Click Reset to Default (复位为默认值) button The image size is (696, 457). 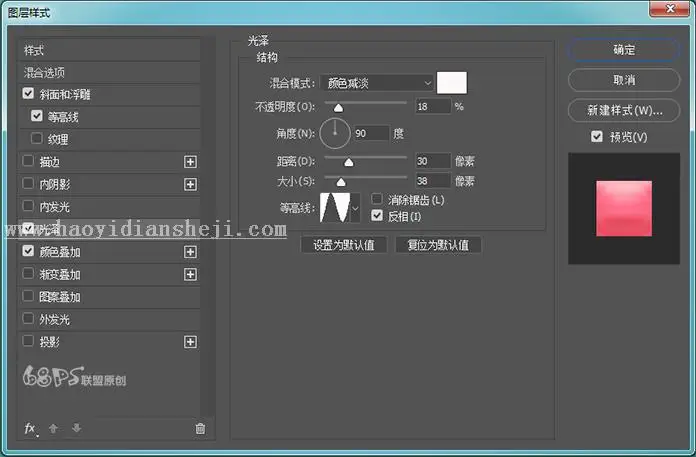coord(438,245)
